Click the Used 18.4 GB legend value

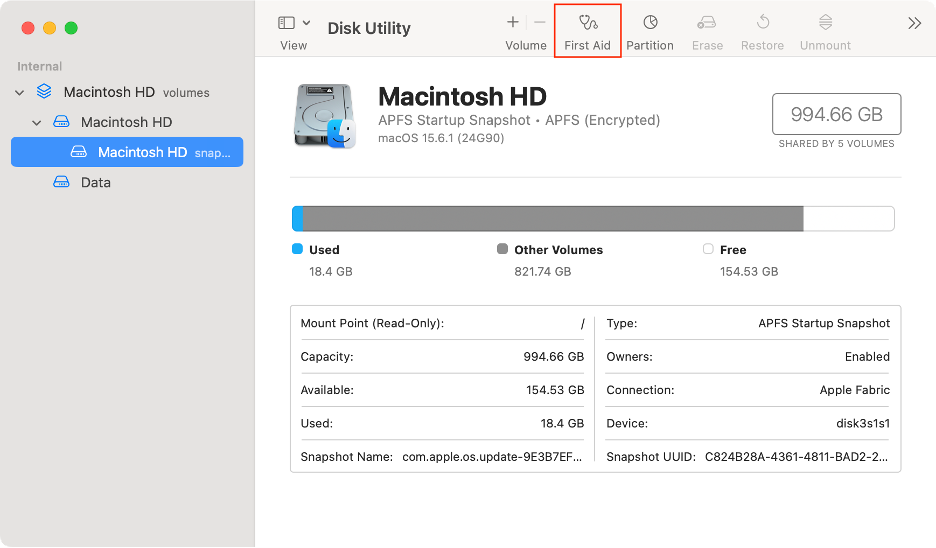tap(331, 272)
